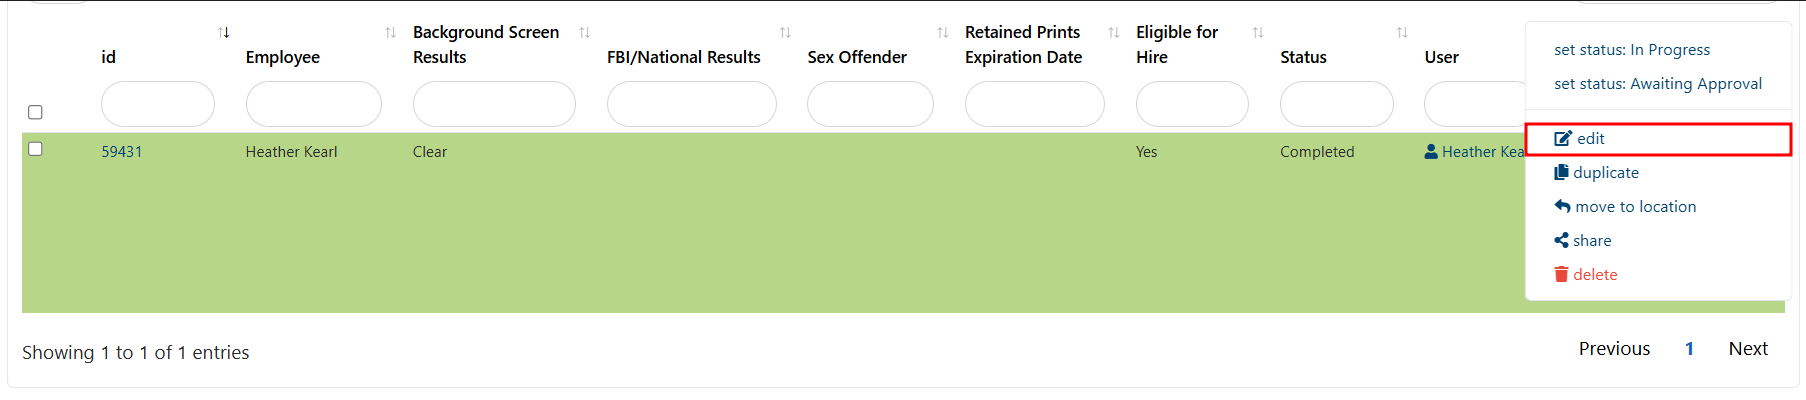Click the red delete trash icon
The image size is (1806, 400).
[1561, 275]
